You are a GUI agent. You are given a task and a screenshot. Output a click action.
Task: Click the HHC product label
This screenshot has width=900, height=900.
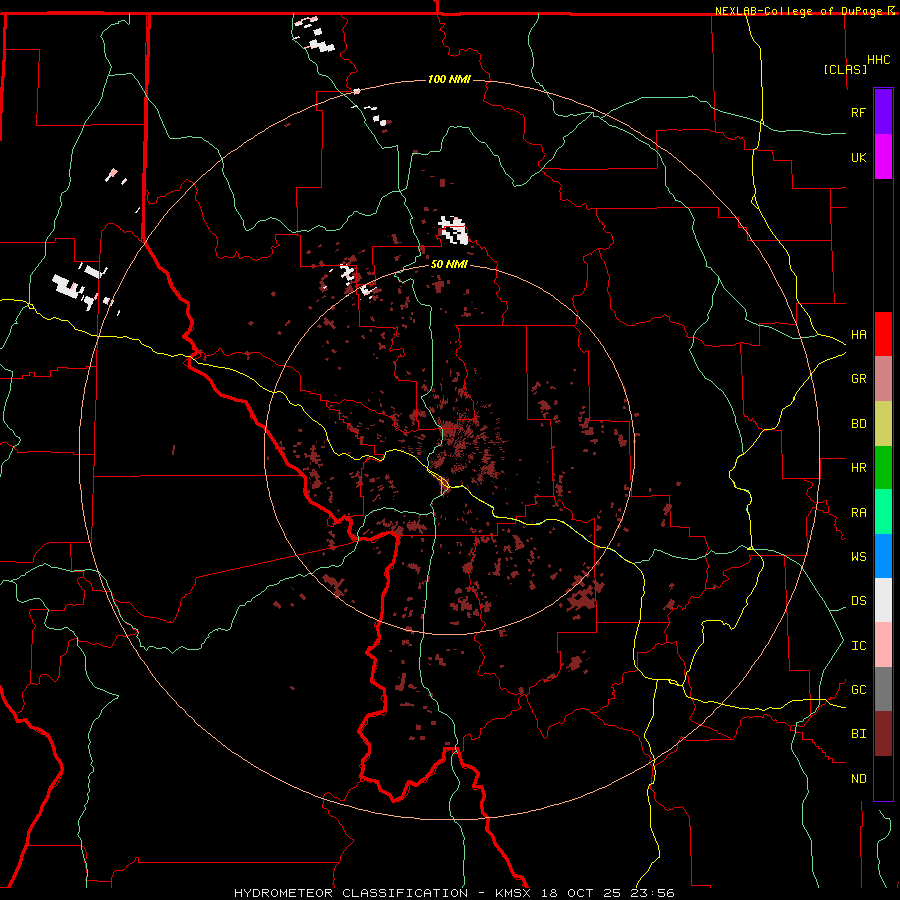879,60
